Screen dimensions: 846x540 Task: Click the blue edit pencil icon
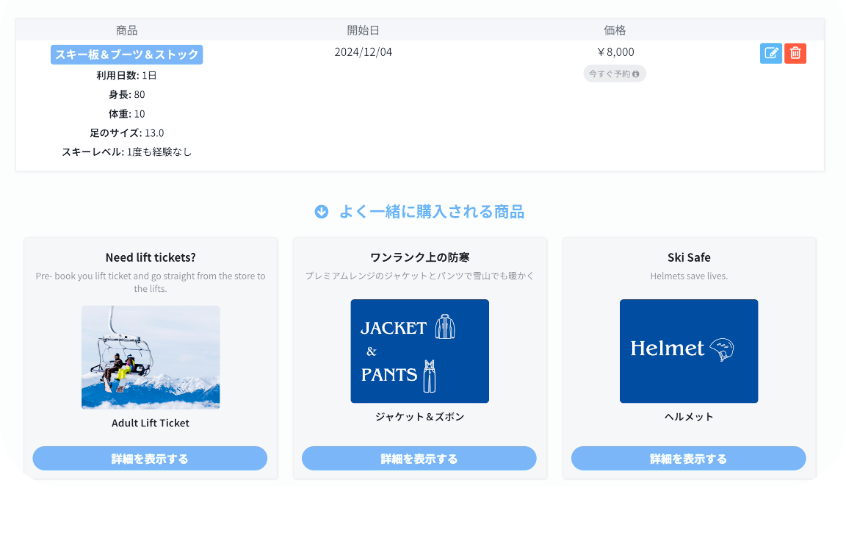click(x=770, y=53)
